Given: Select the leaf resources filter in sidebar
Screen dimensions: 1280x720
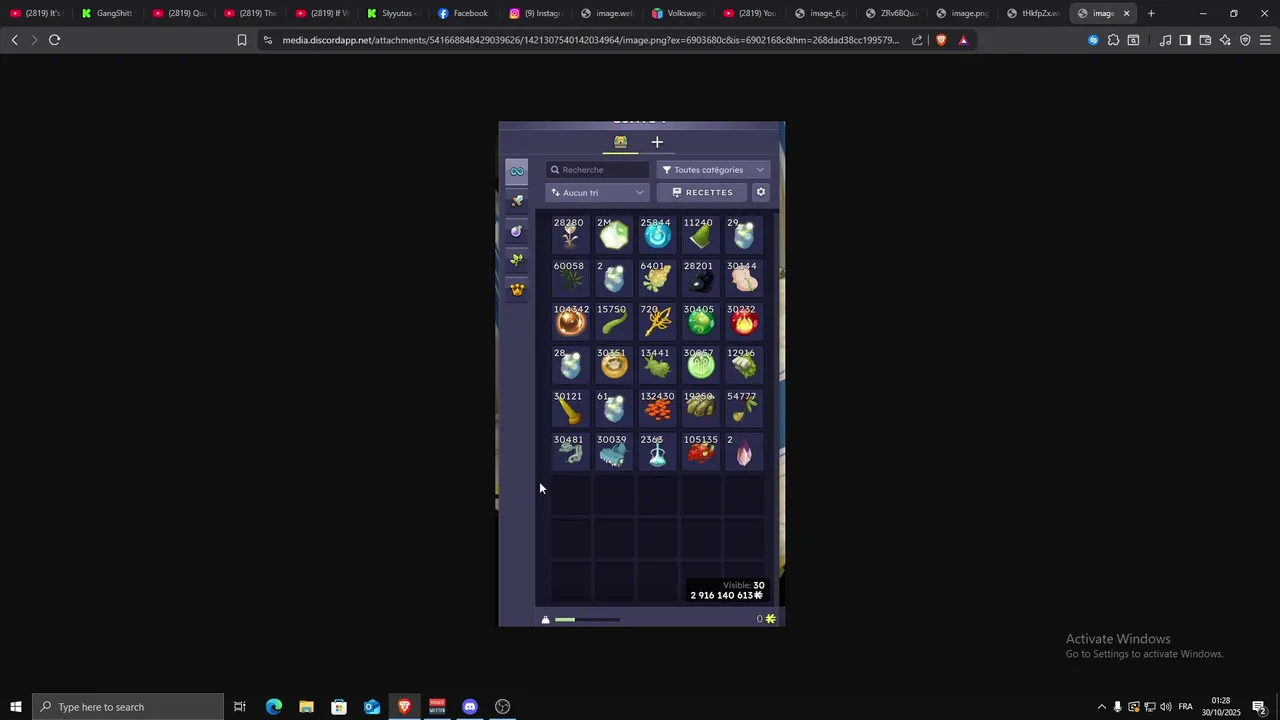Looking at the screenshot, I should point(516,260).
